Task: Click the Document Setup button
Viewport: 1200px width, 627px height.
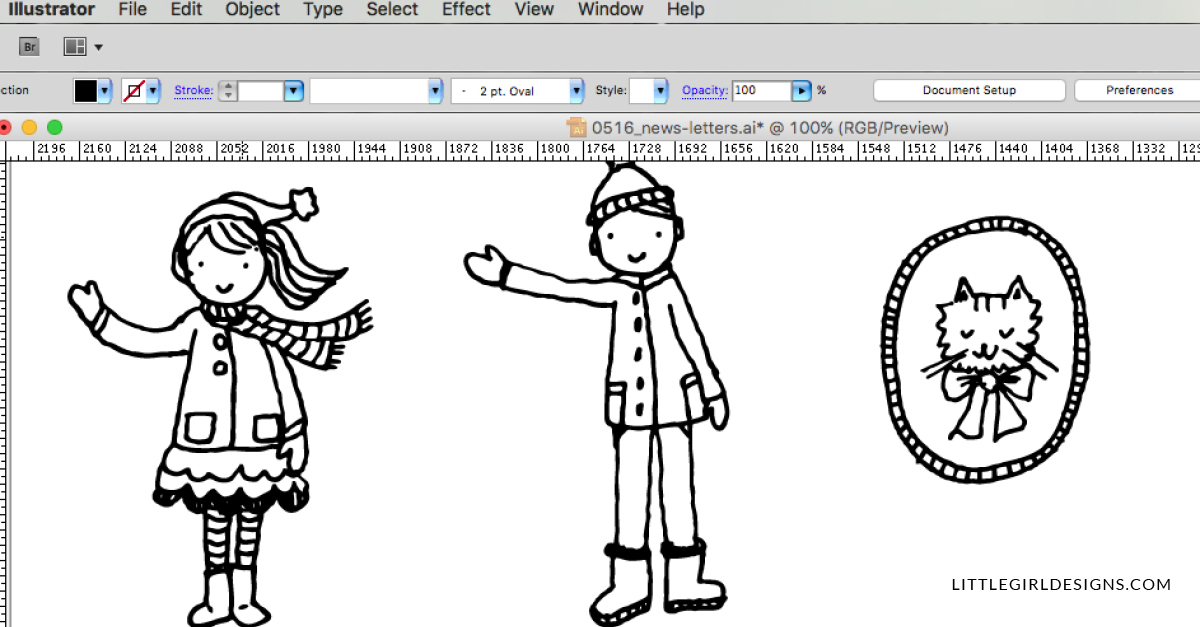Action: click(x=969, y=90)
